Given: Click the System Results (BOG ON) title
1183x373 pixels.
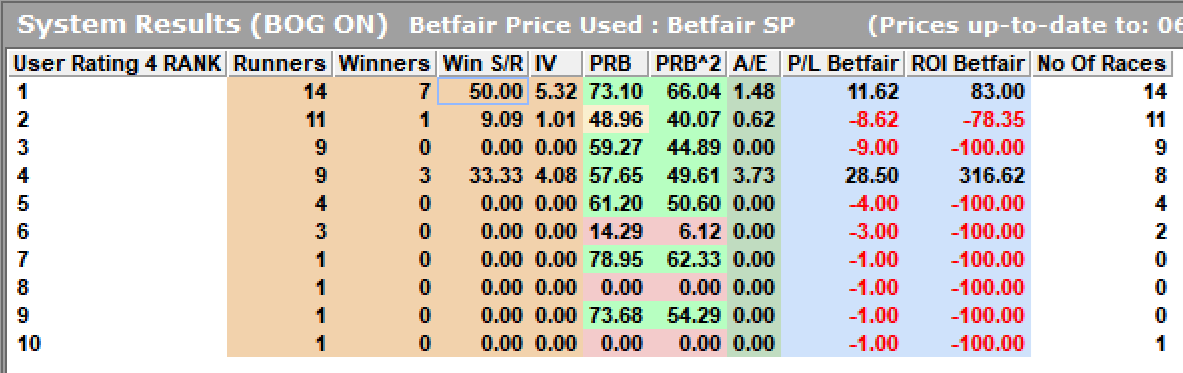Looking at the screenshot, I should [203, 25].
